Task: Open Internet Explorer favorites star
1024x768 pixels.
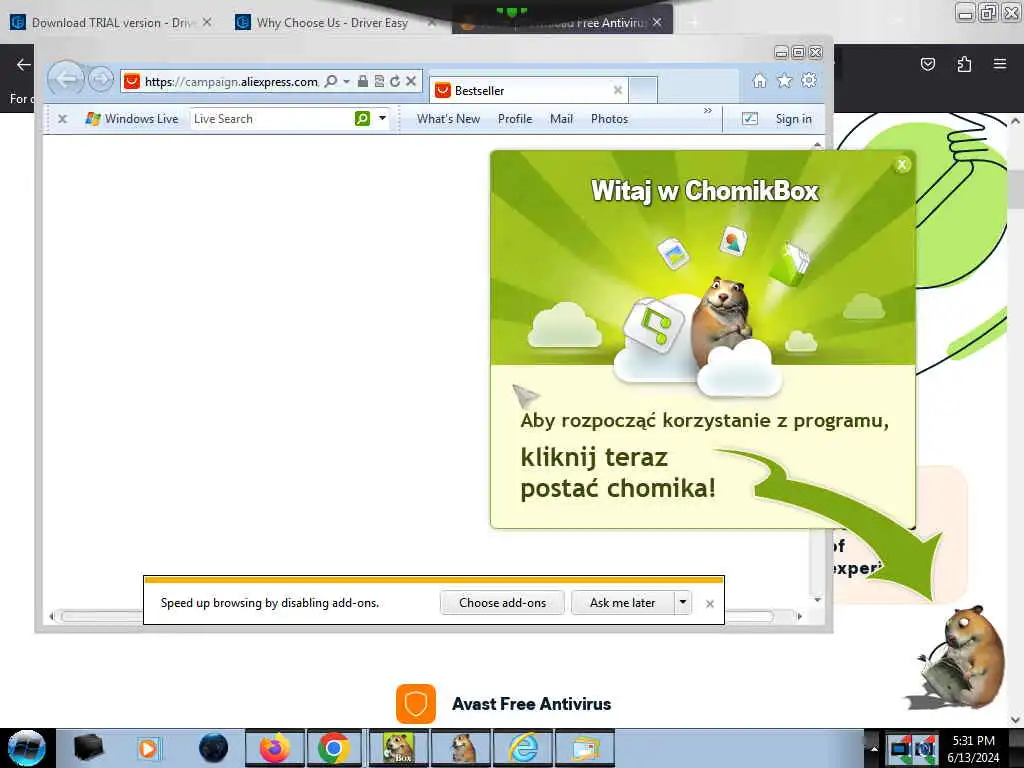Action: [x=784, y=80]
